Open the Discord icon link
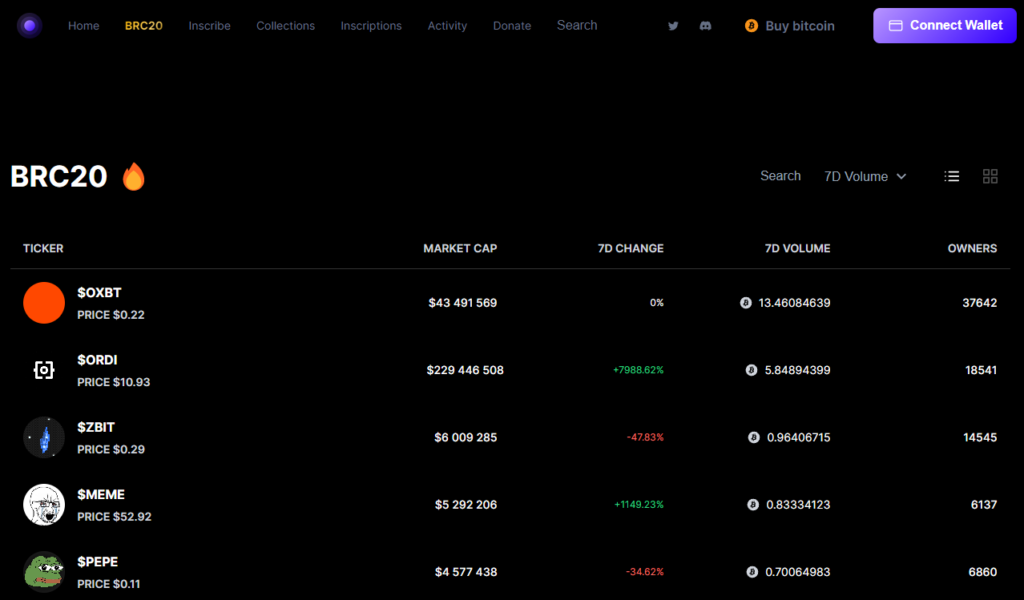Viewport: 1024px width, 600px height. pyautogui.click(x=706, y=25)
